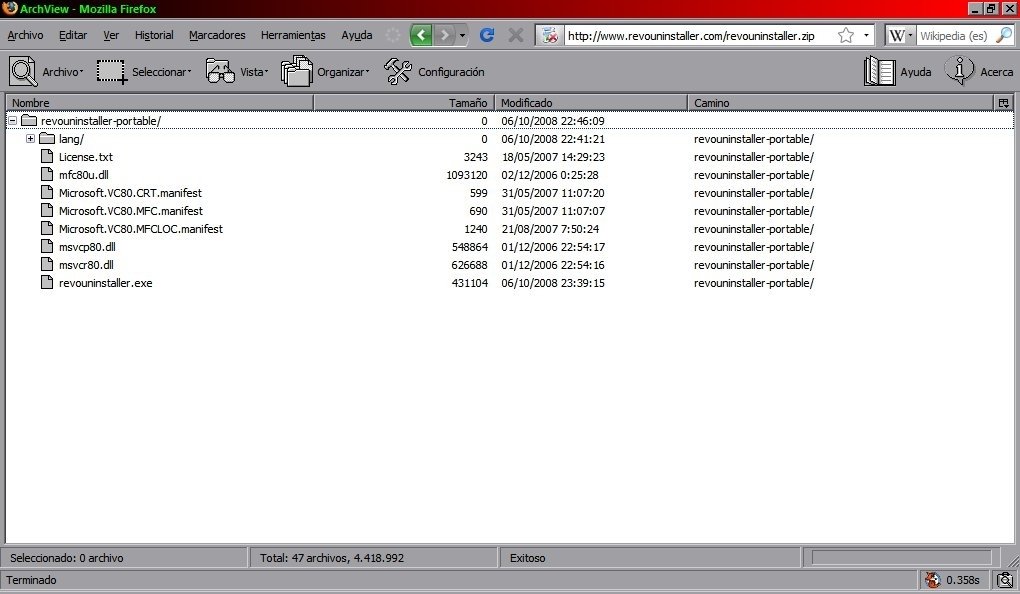Open the Ayuda menu in menu bar
Screen dimensions: 1020x594
tap(357, 35)
